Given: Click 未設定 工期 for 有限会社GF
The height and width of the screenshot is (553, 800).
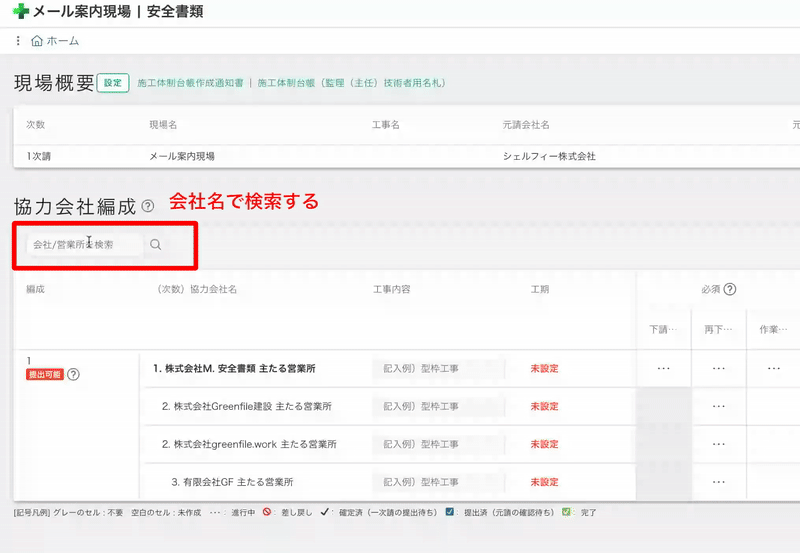Looking at the screenshot, I should pos(544,482).
